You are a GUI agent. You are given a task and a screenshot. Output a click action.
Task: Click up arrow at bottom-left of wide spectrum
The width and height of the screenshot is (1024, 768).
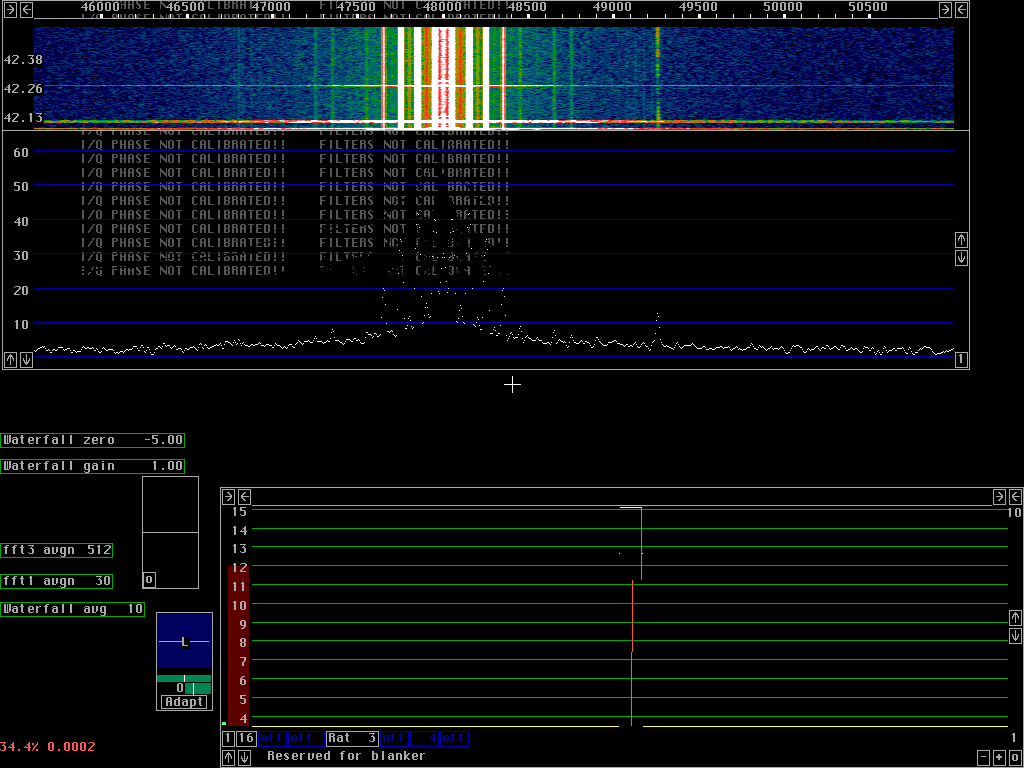pos(10,360)
